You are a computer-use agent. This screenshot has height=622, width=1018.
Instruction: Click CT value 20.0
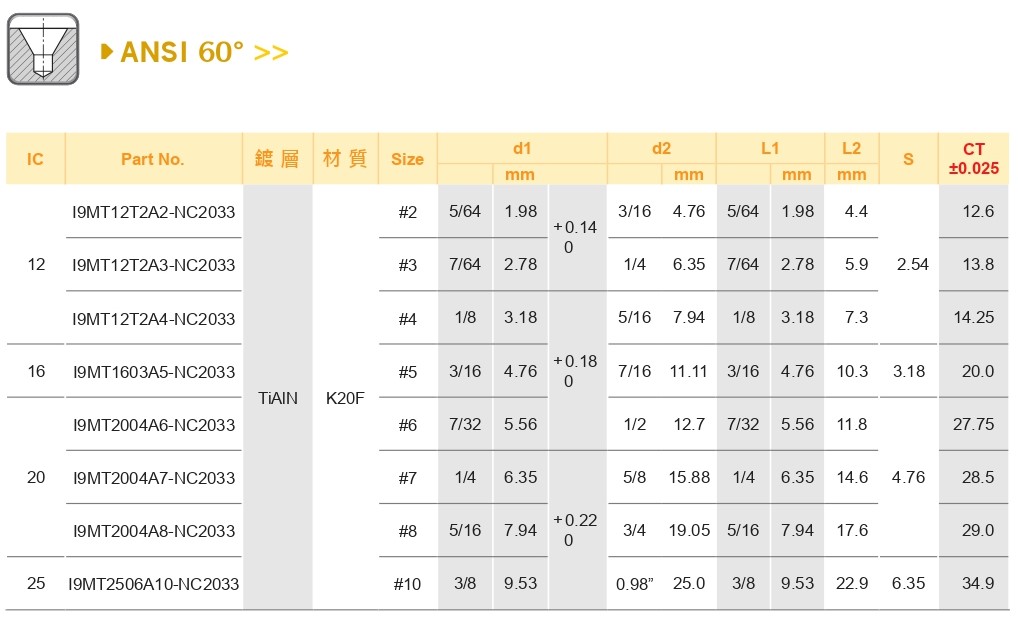pos(978,371)
